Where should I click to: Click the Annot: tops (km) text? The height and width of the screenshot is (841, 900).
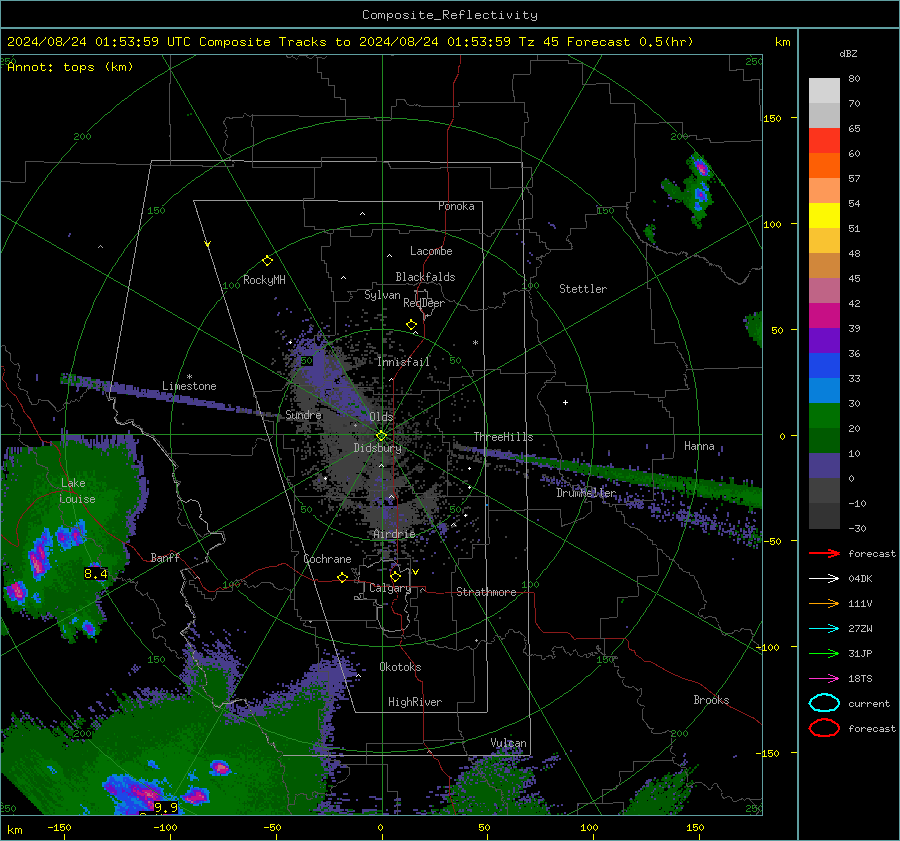pyautogui.click(x=70, y=67)
